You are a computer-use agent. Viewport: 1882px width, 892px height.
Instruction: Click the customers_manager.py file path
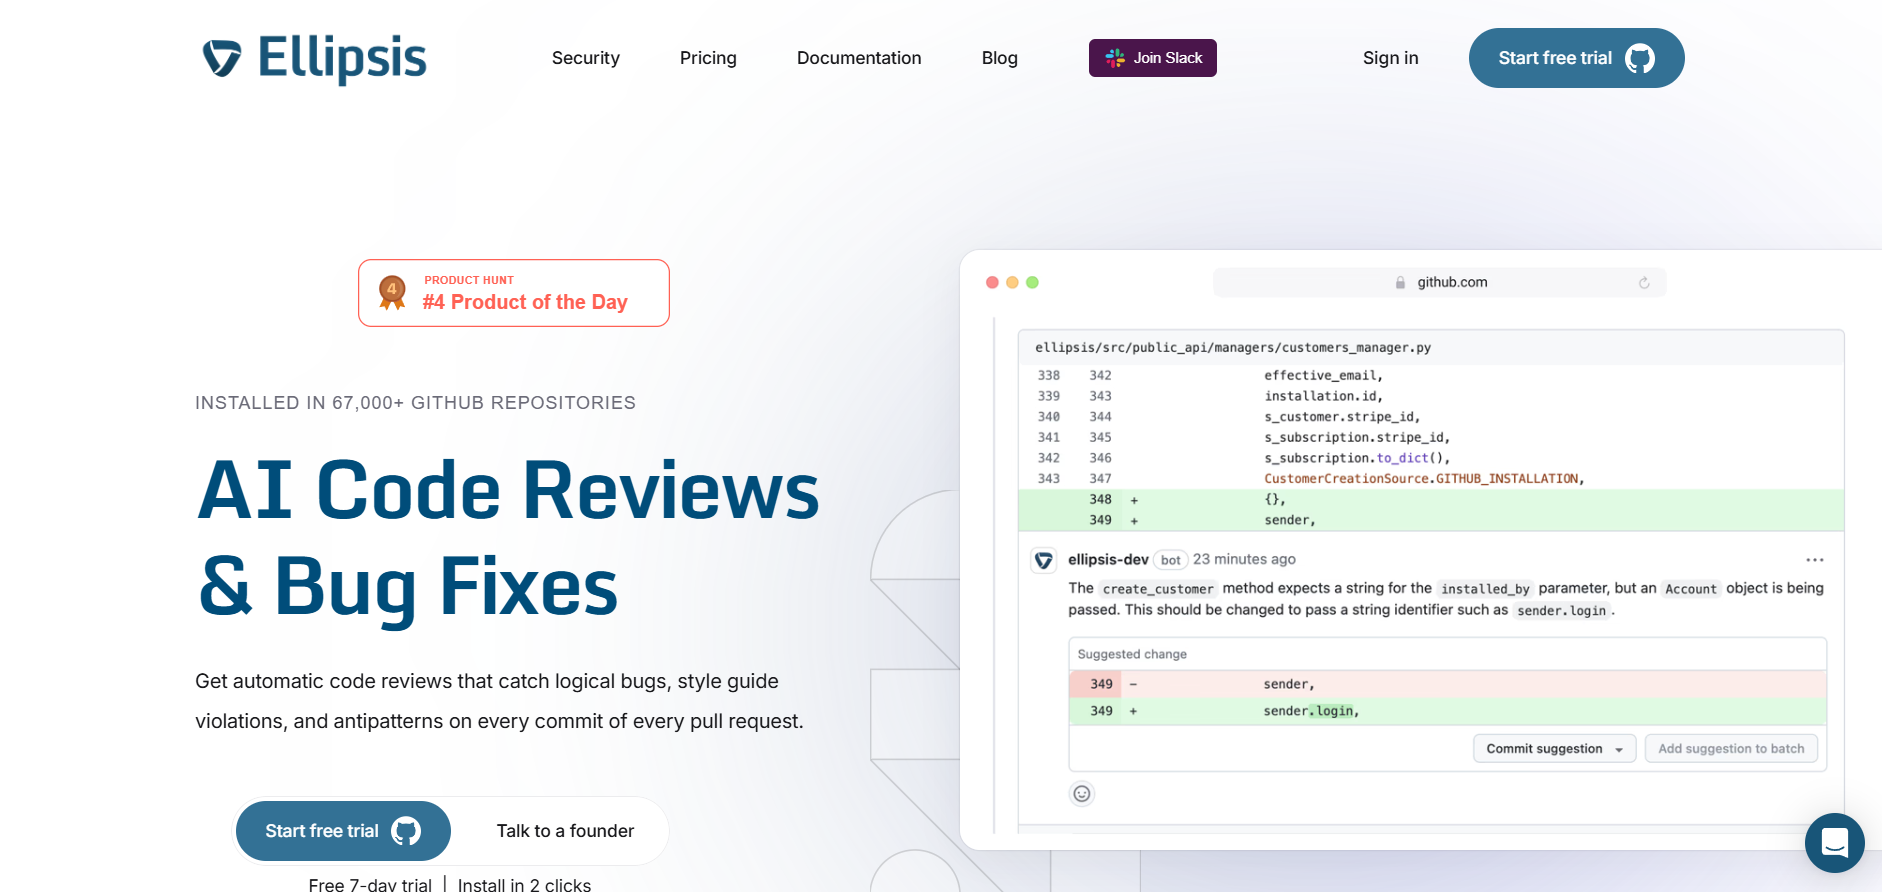point(1233,348)
